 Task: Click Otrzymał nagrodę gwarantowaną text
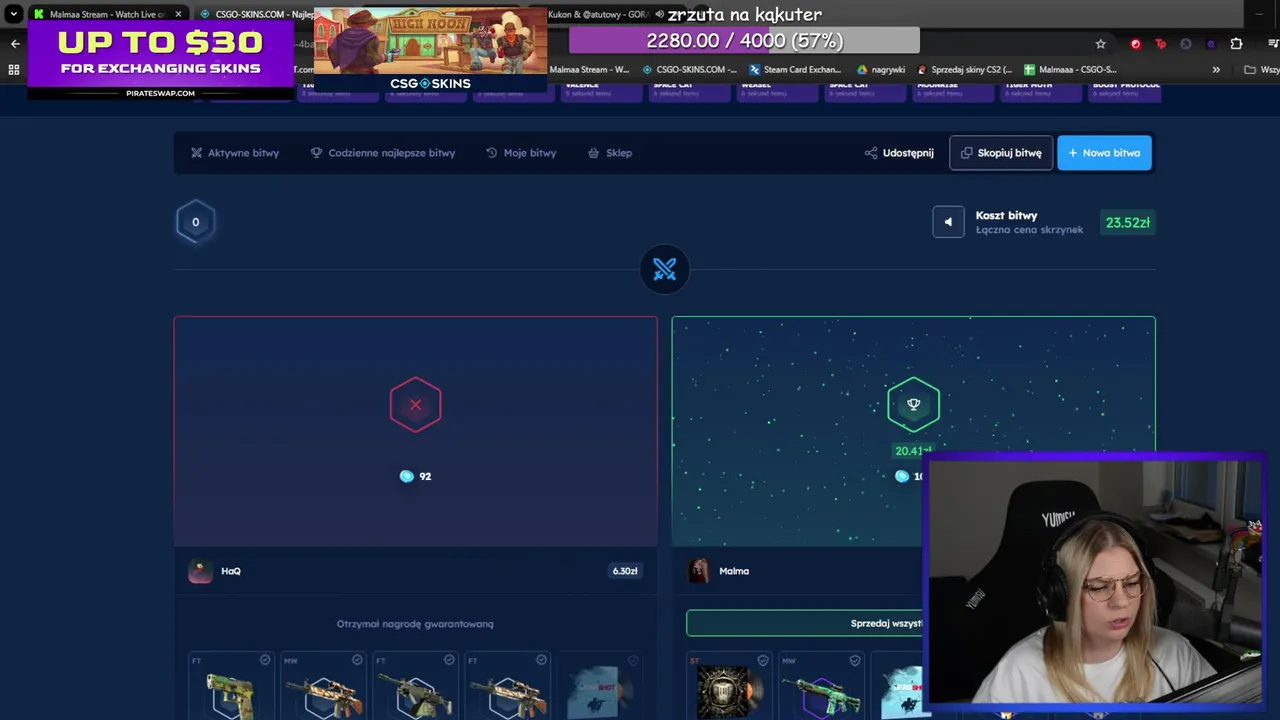point(415,624)
